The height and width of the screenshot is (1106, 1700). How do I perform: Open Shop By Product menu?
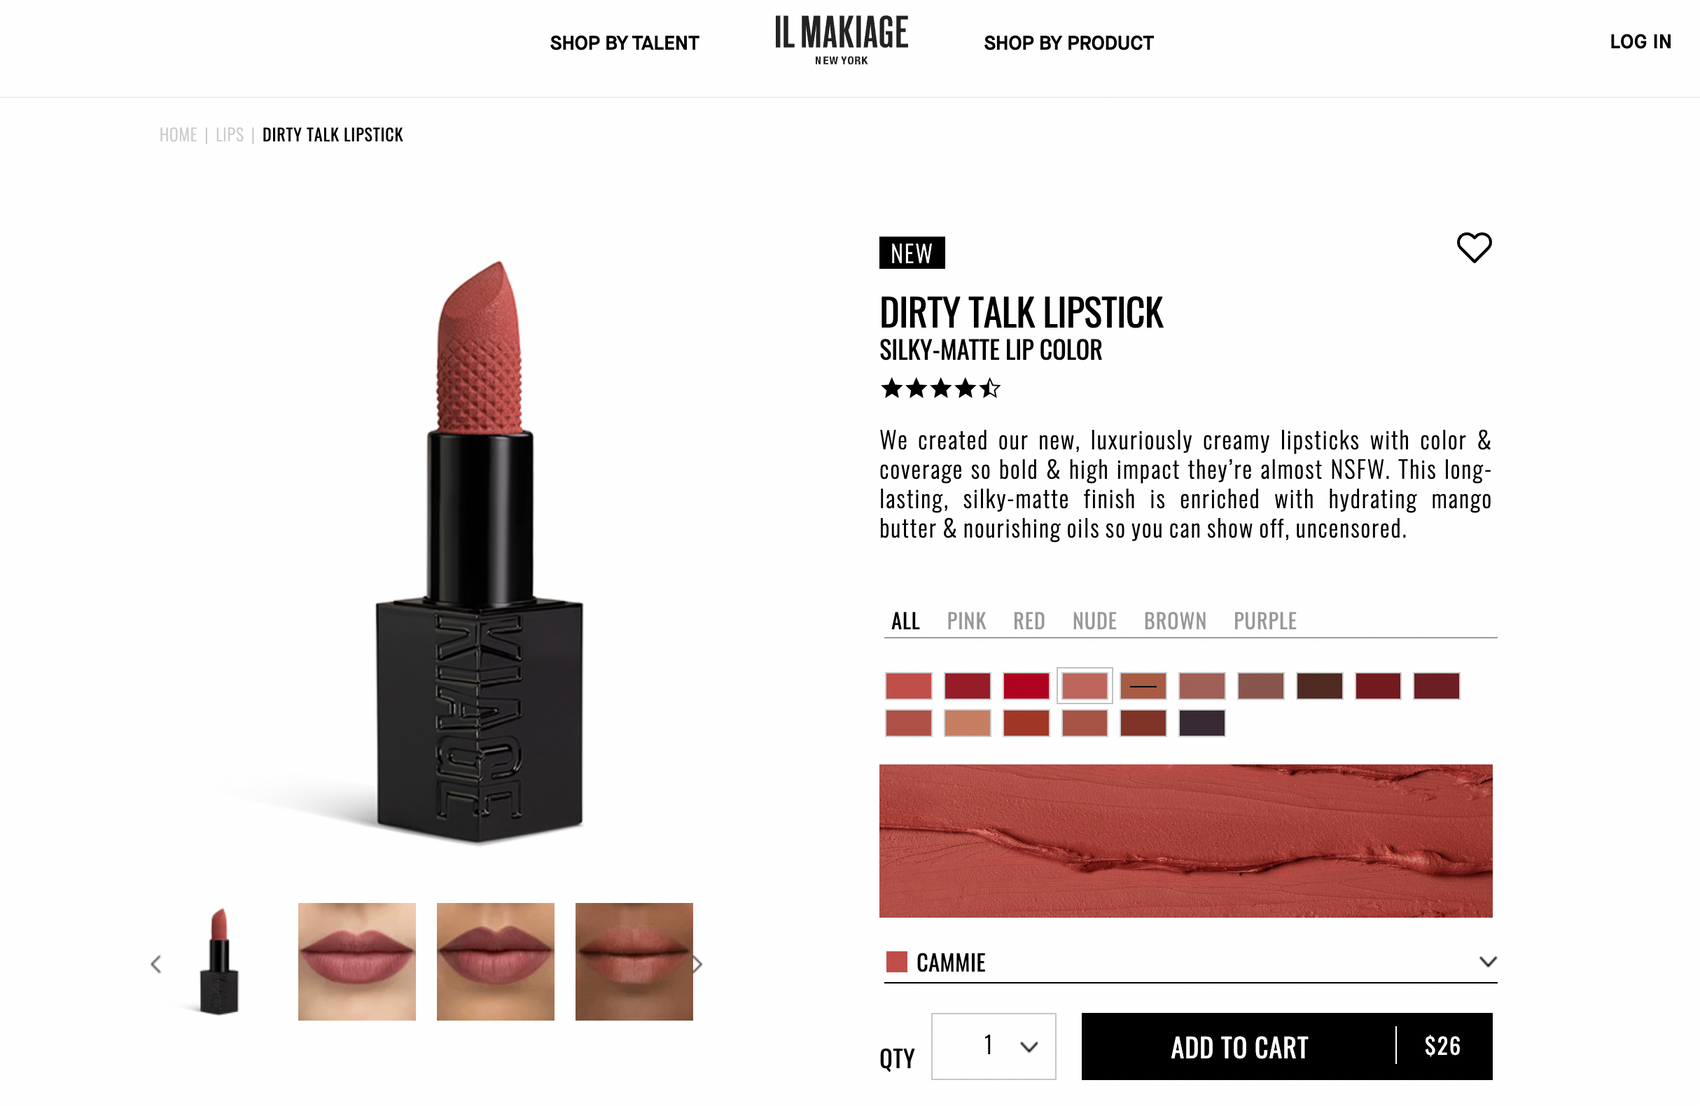[1068, 43]
